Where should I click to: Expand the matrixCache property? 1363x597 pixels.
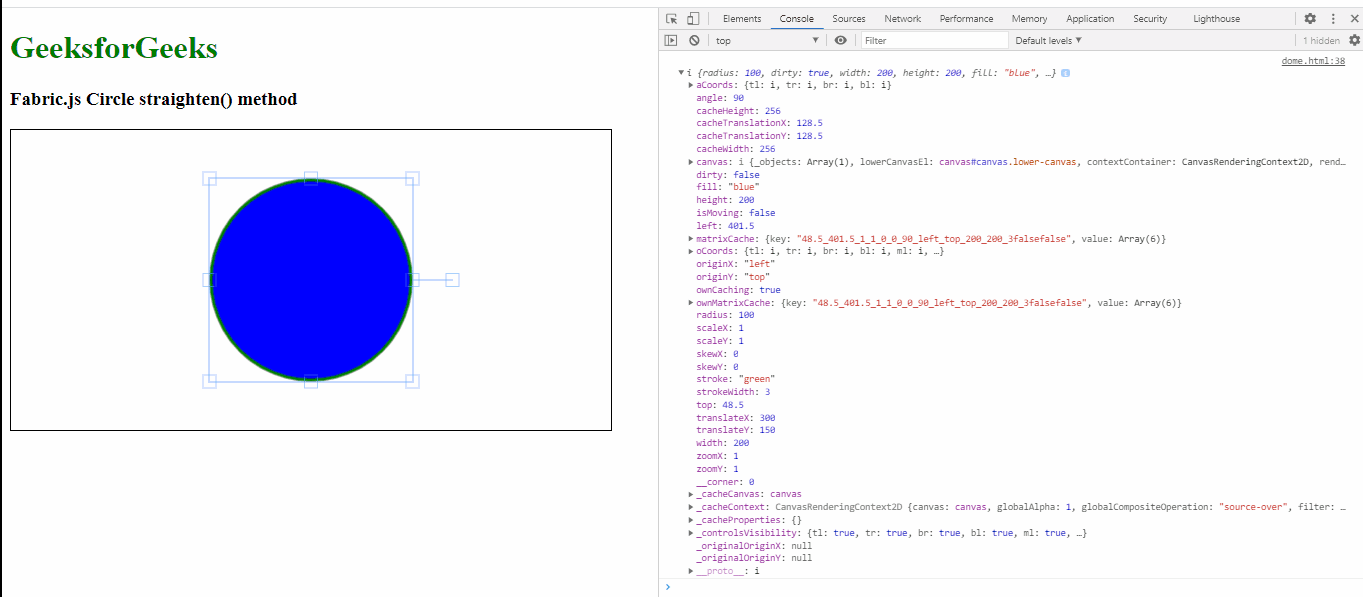pyautogui.click(x=691, y=239)
